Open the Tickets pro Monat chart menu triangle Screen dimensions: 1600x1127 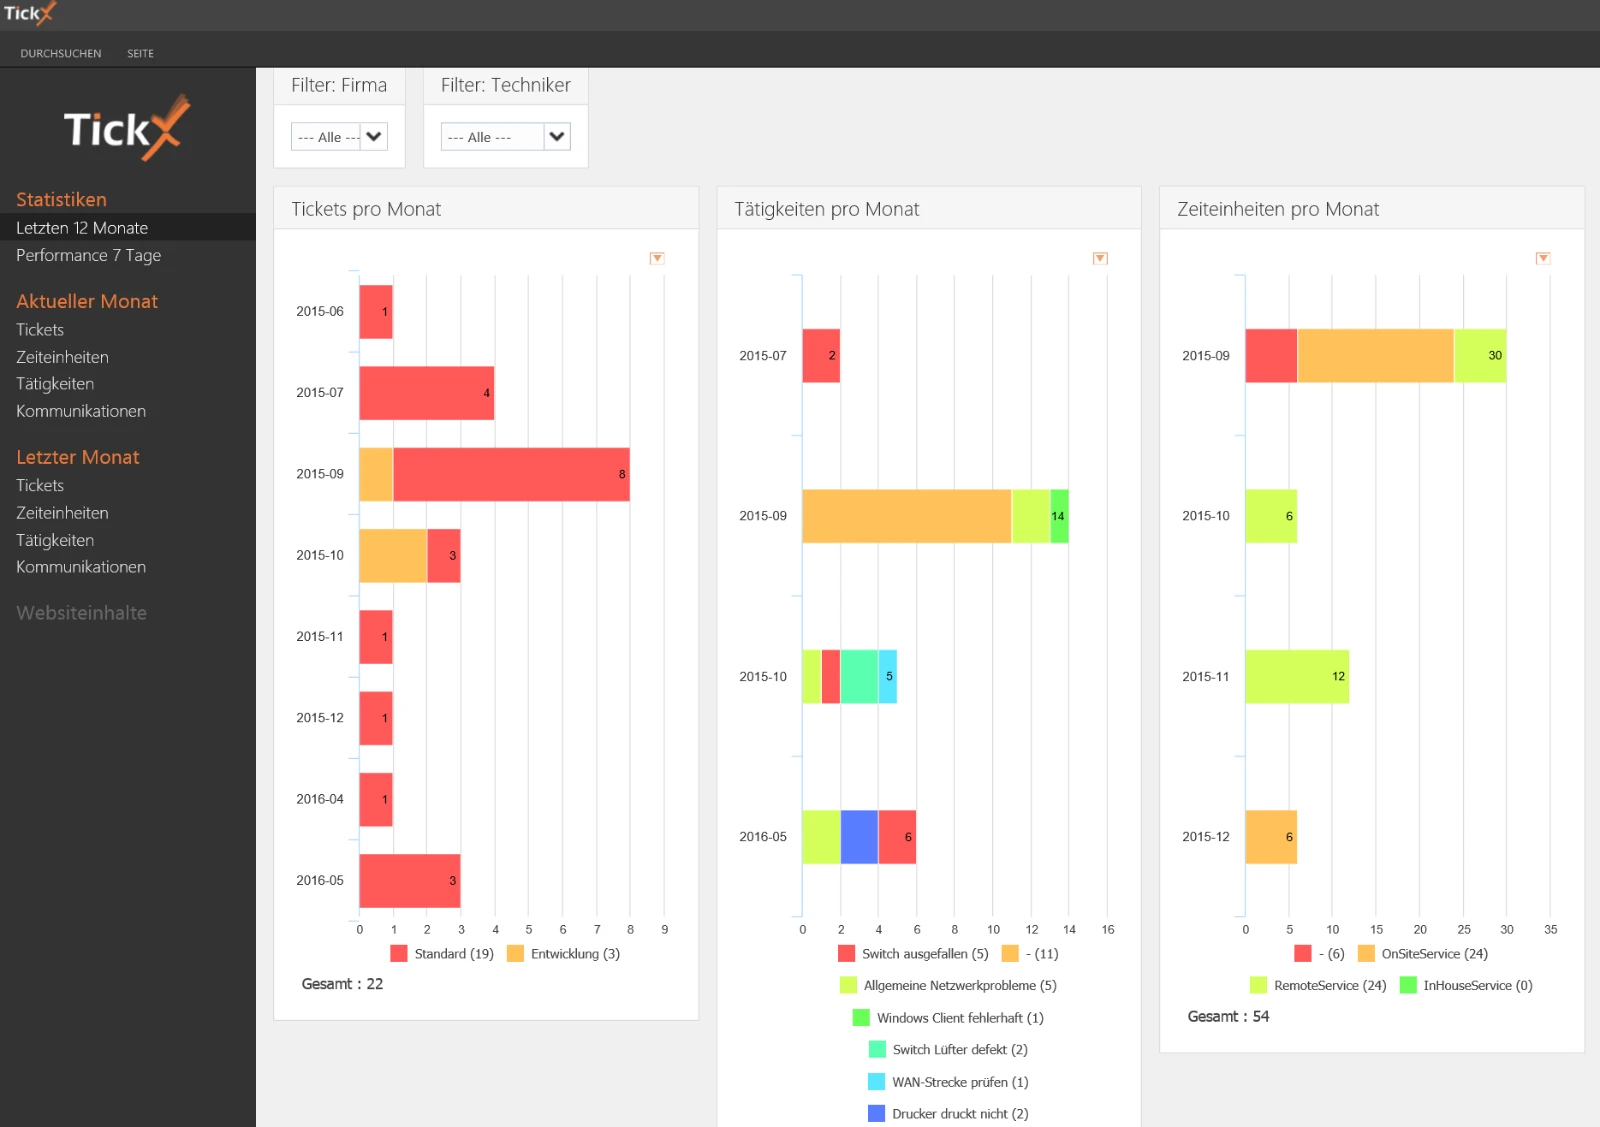(657, 258)
